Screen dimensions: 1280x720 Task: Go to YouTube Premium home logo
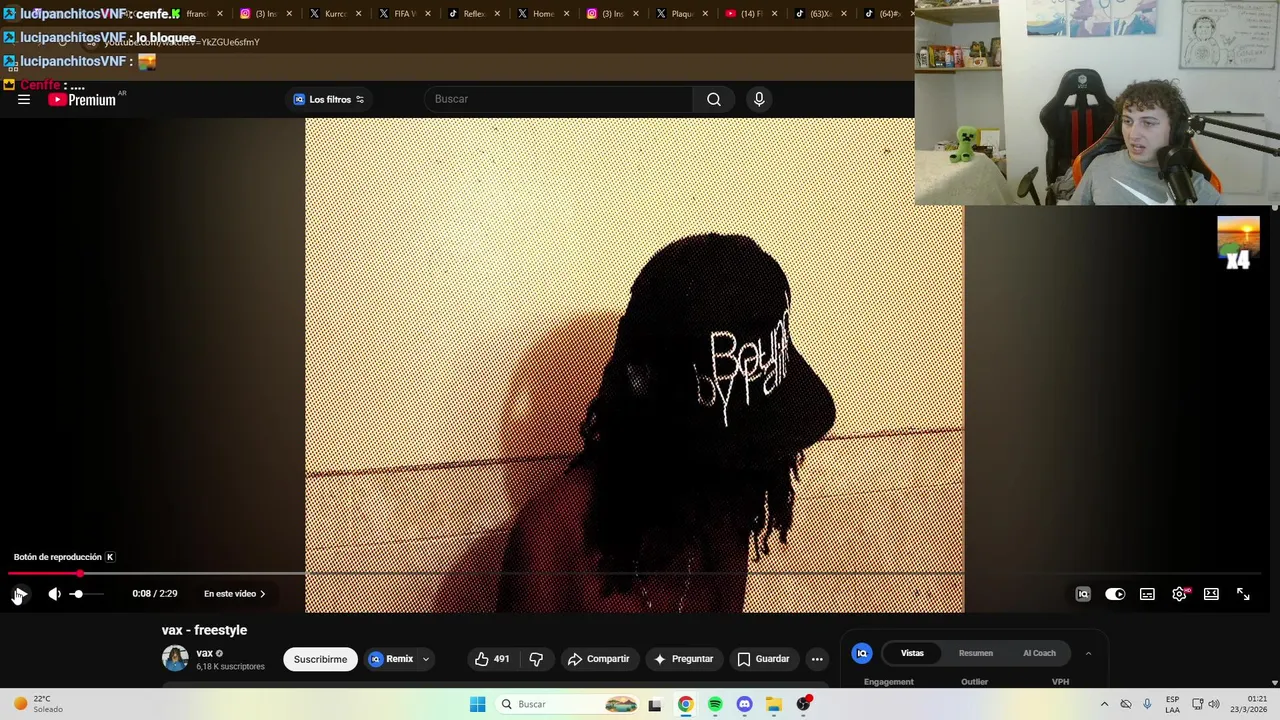pos(83,99)
